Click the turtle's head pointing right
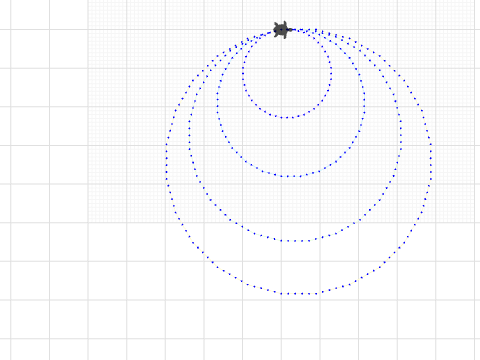The width and height of the screenshot is (480, 360). coord(290,30)
